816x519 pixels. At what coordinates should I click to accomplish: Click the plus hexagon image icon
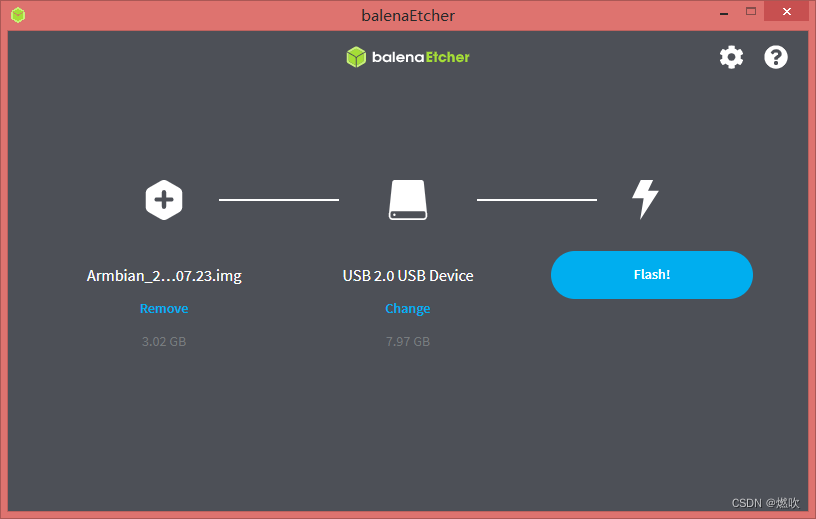point(164,200)
